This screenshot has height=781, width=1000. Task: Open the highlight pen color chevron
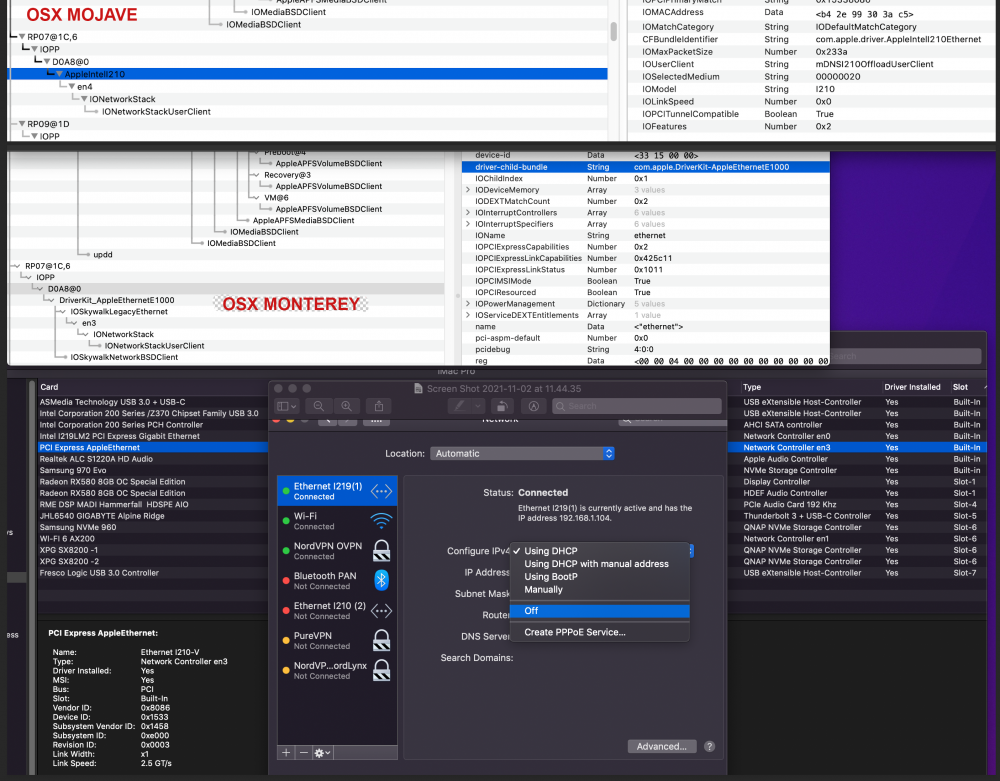click(478, 406)
